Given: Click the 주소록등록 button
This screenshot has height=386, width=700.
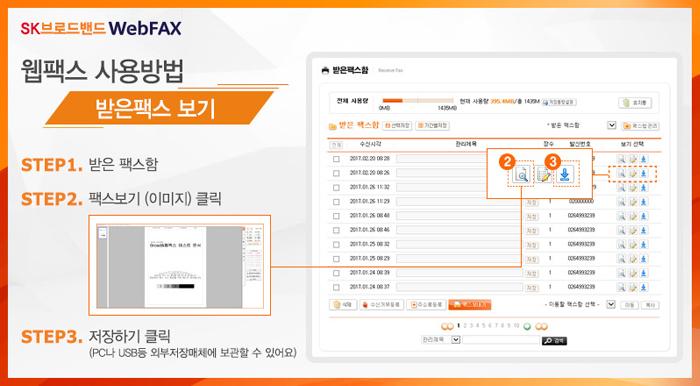Looking at the screenshot, I should [x=426, y=305].
